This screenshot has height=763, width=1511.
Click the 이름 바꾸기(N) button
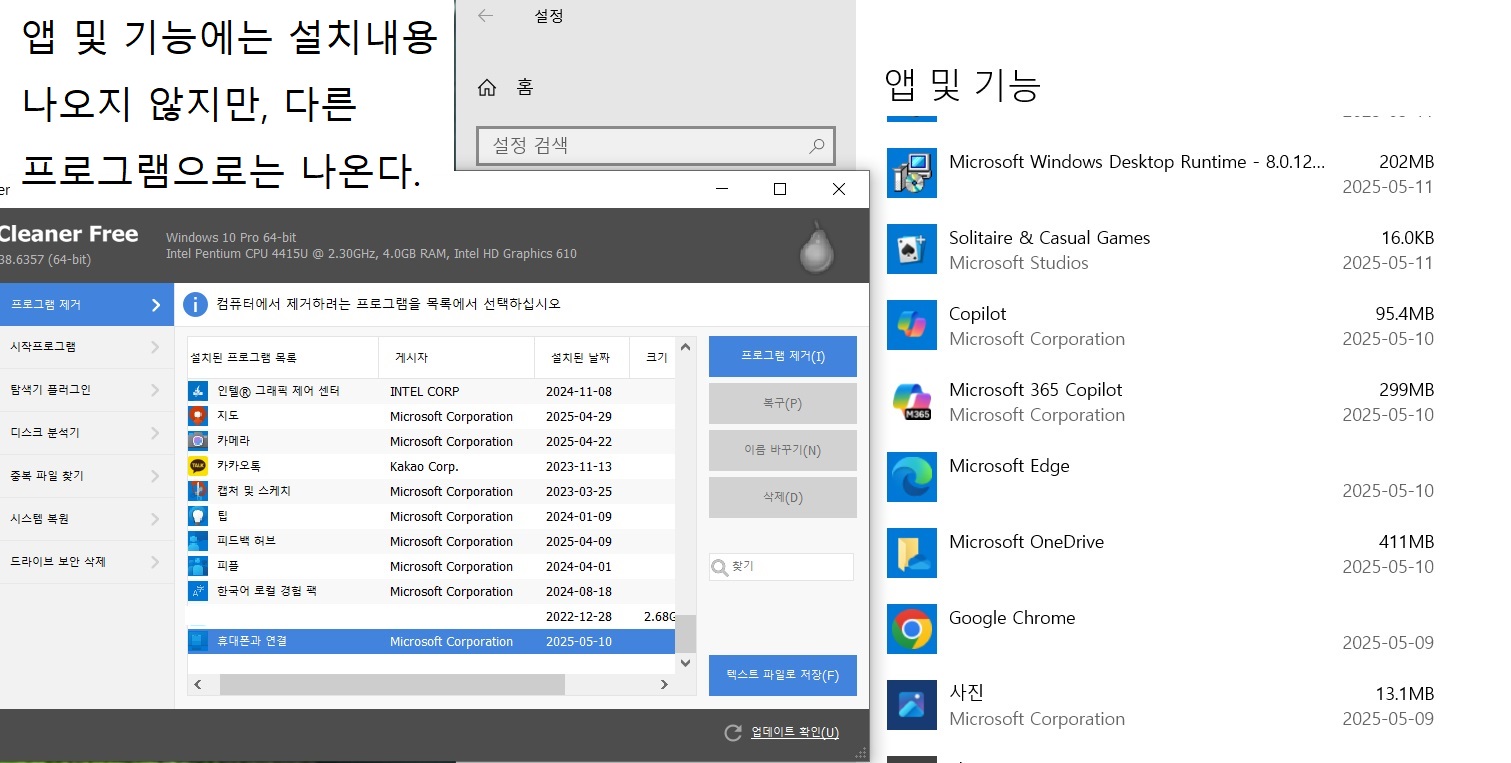click(783, 451)
